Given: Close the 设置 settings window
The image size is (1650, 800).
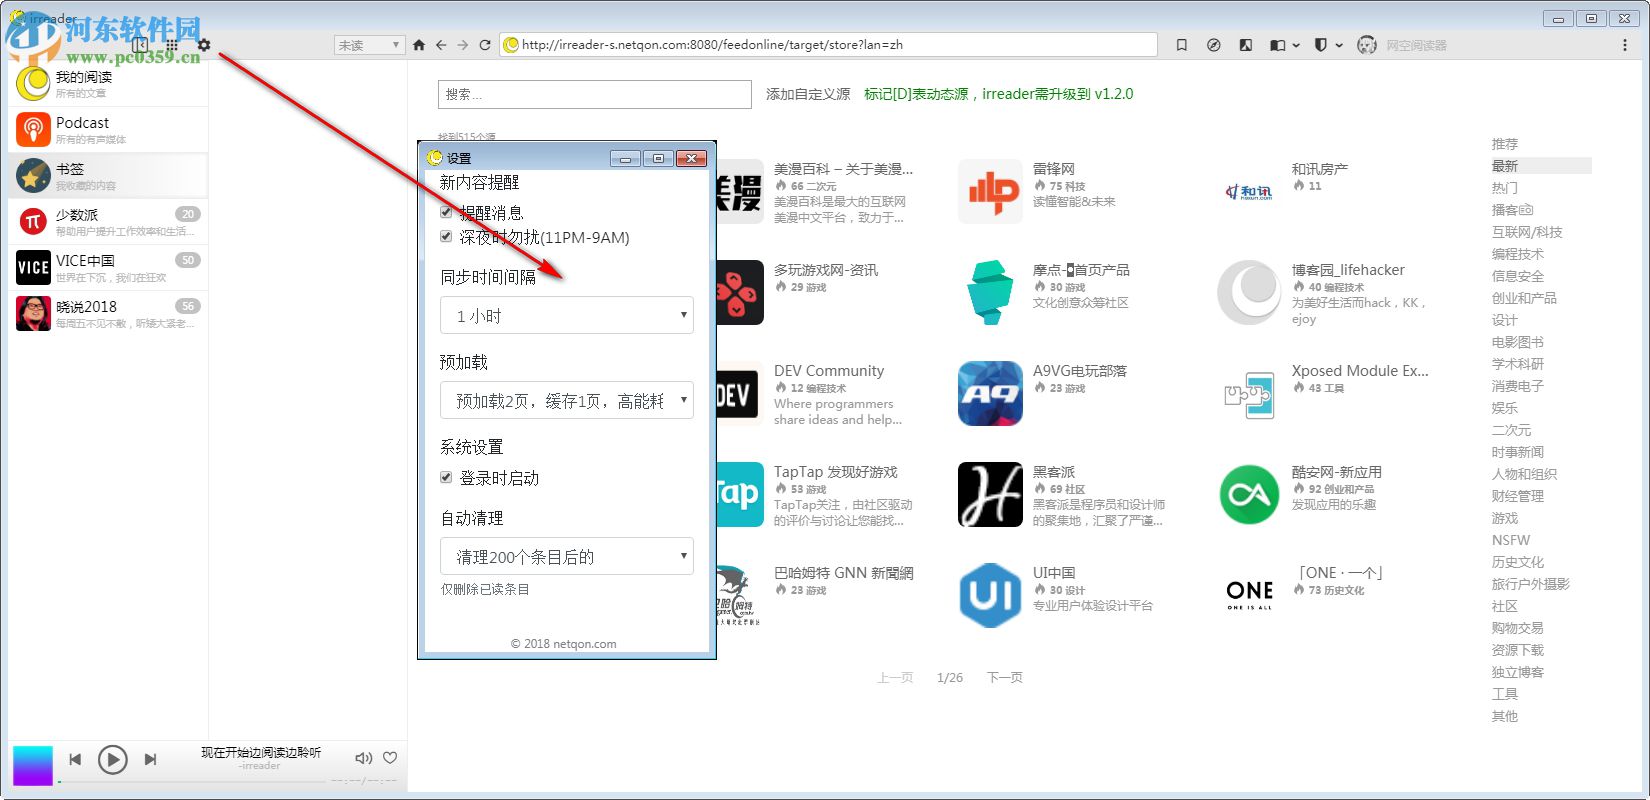Looking at the screenshot, I should click(x=691, y=158).
